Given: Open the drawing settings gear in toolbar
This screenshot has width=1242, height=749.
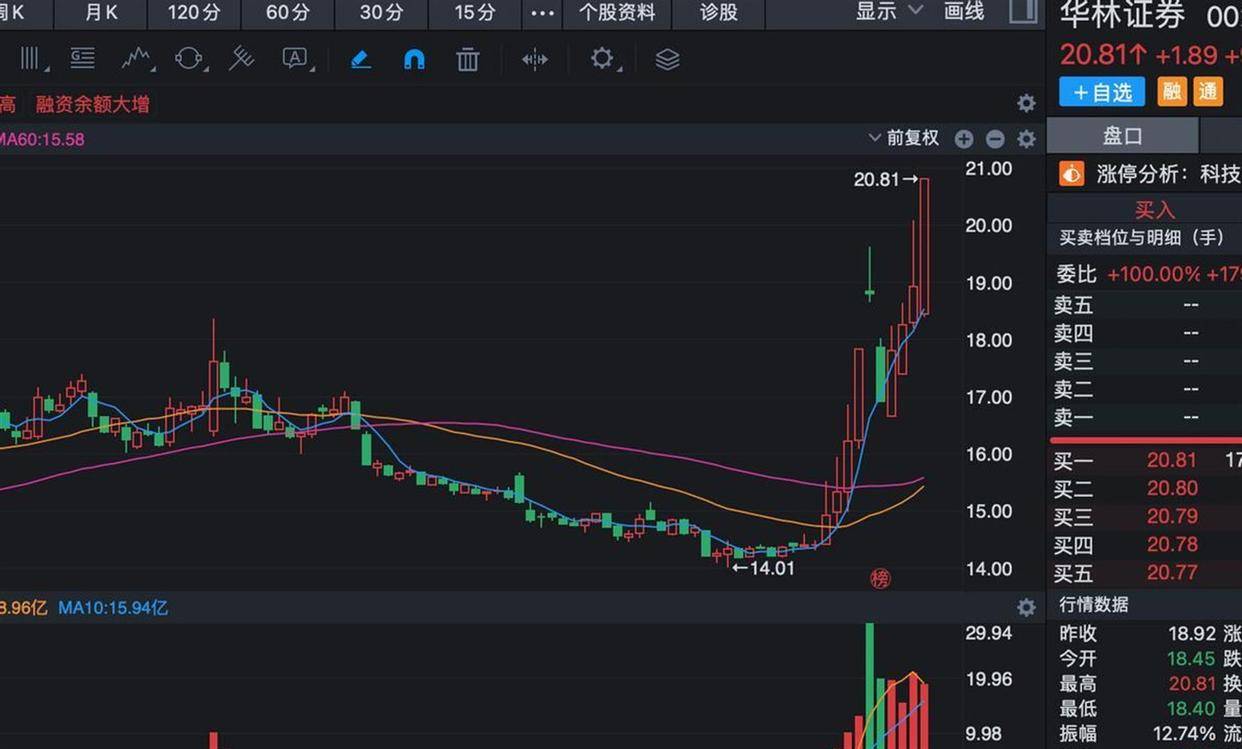Looking at the screenshot, I should [x=602, y=59].
